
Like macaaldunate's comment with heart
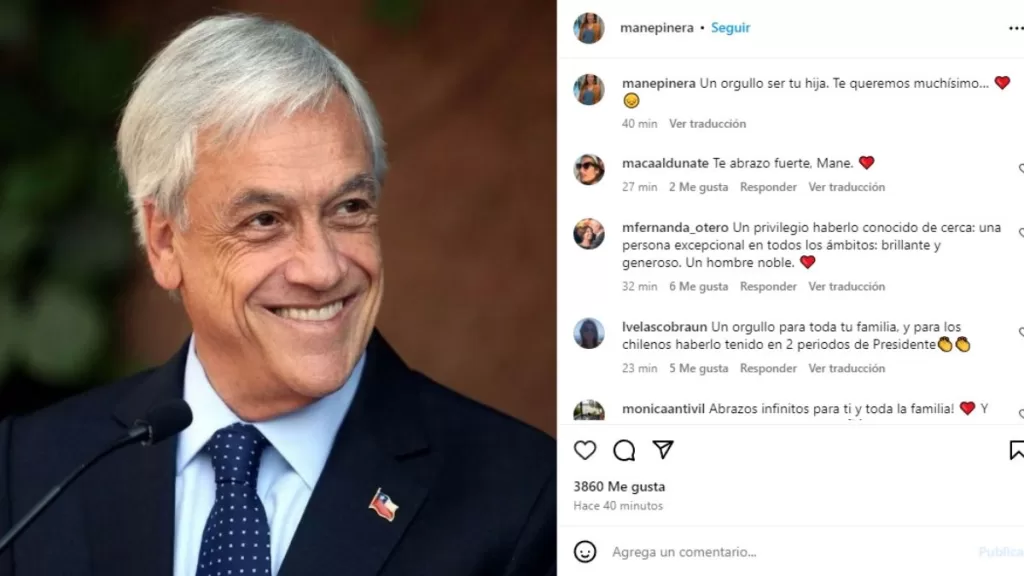tap(1021, 168)
